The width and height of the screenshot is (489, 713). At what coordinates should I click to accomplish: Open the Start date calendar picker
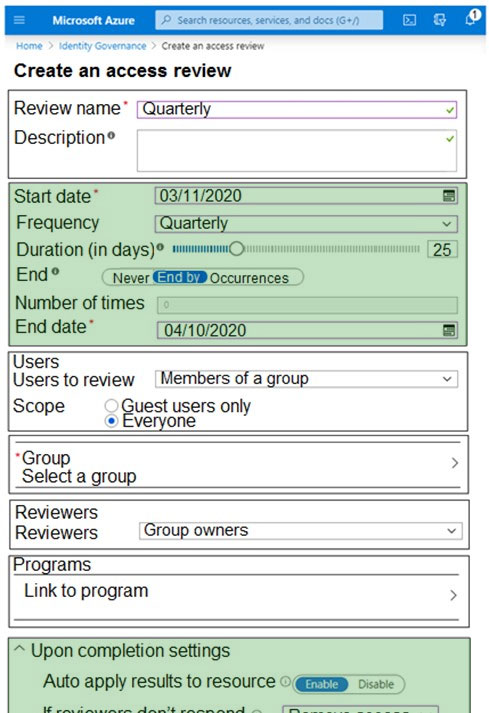pos(449,196)
